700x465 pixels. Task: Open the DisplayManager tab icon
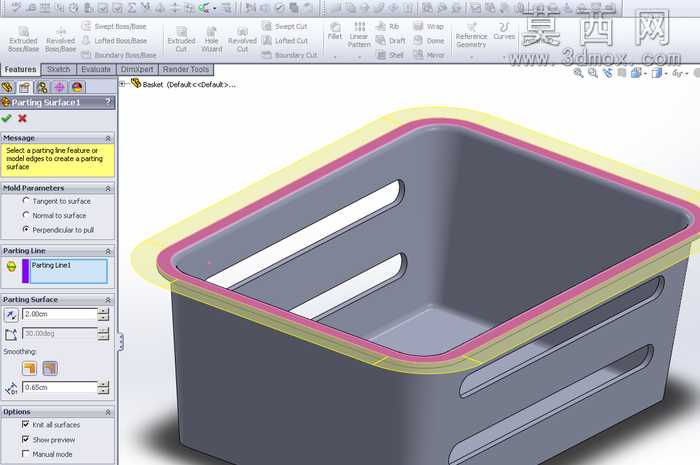[x=77, y=87]
